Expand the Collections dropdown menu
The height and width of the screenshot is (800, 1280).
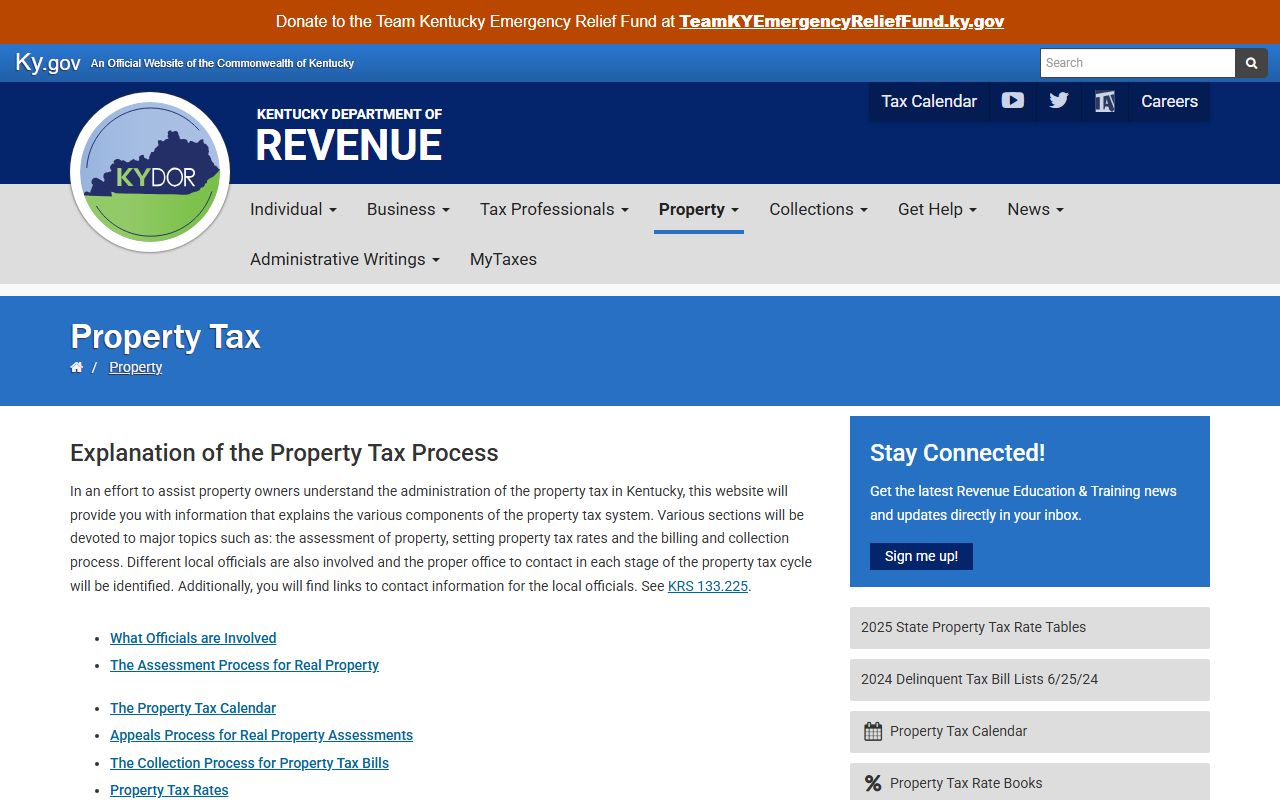point(818,209)
